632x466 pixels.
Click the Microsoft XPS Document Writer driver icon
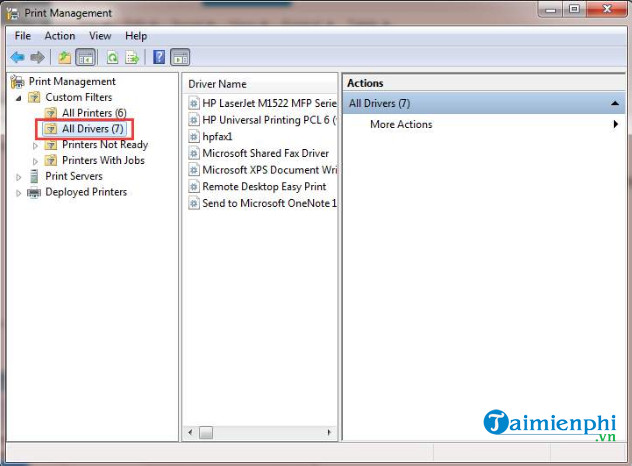click(x=194, y=170)
